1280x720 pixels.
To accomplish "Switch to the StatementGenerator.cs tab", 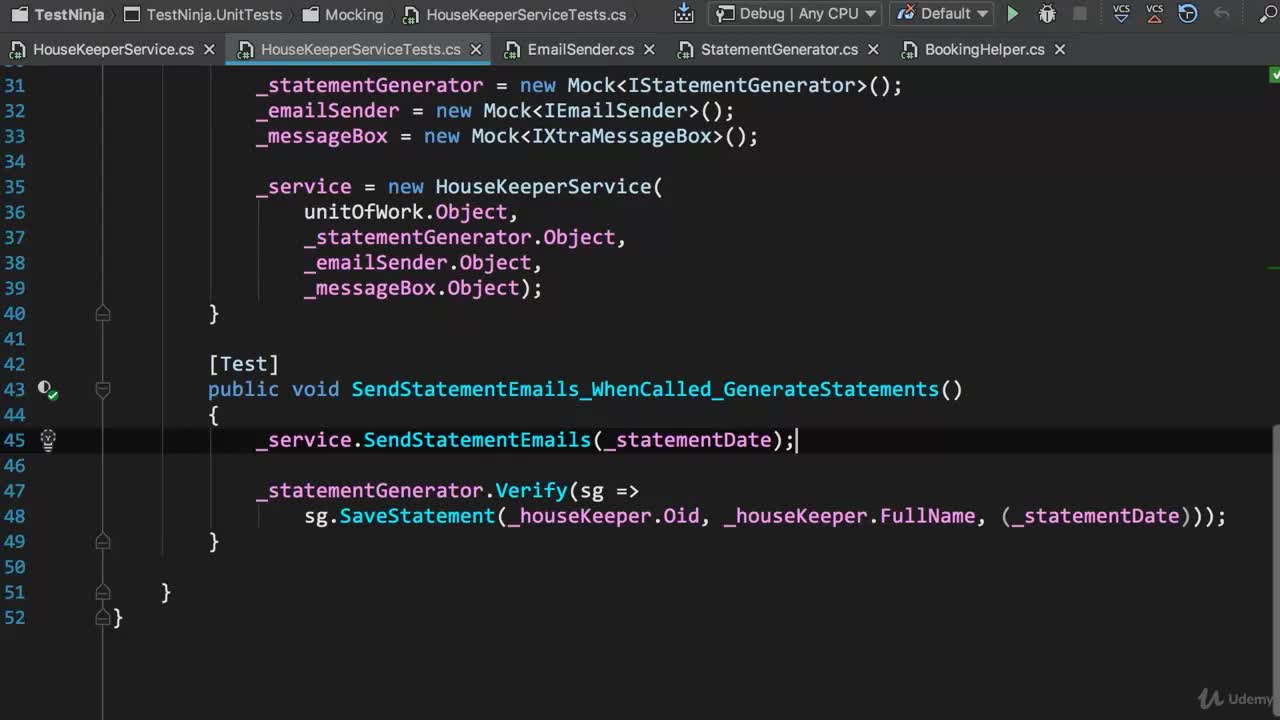I will pos(768,49).
